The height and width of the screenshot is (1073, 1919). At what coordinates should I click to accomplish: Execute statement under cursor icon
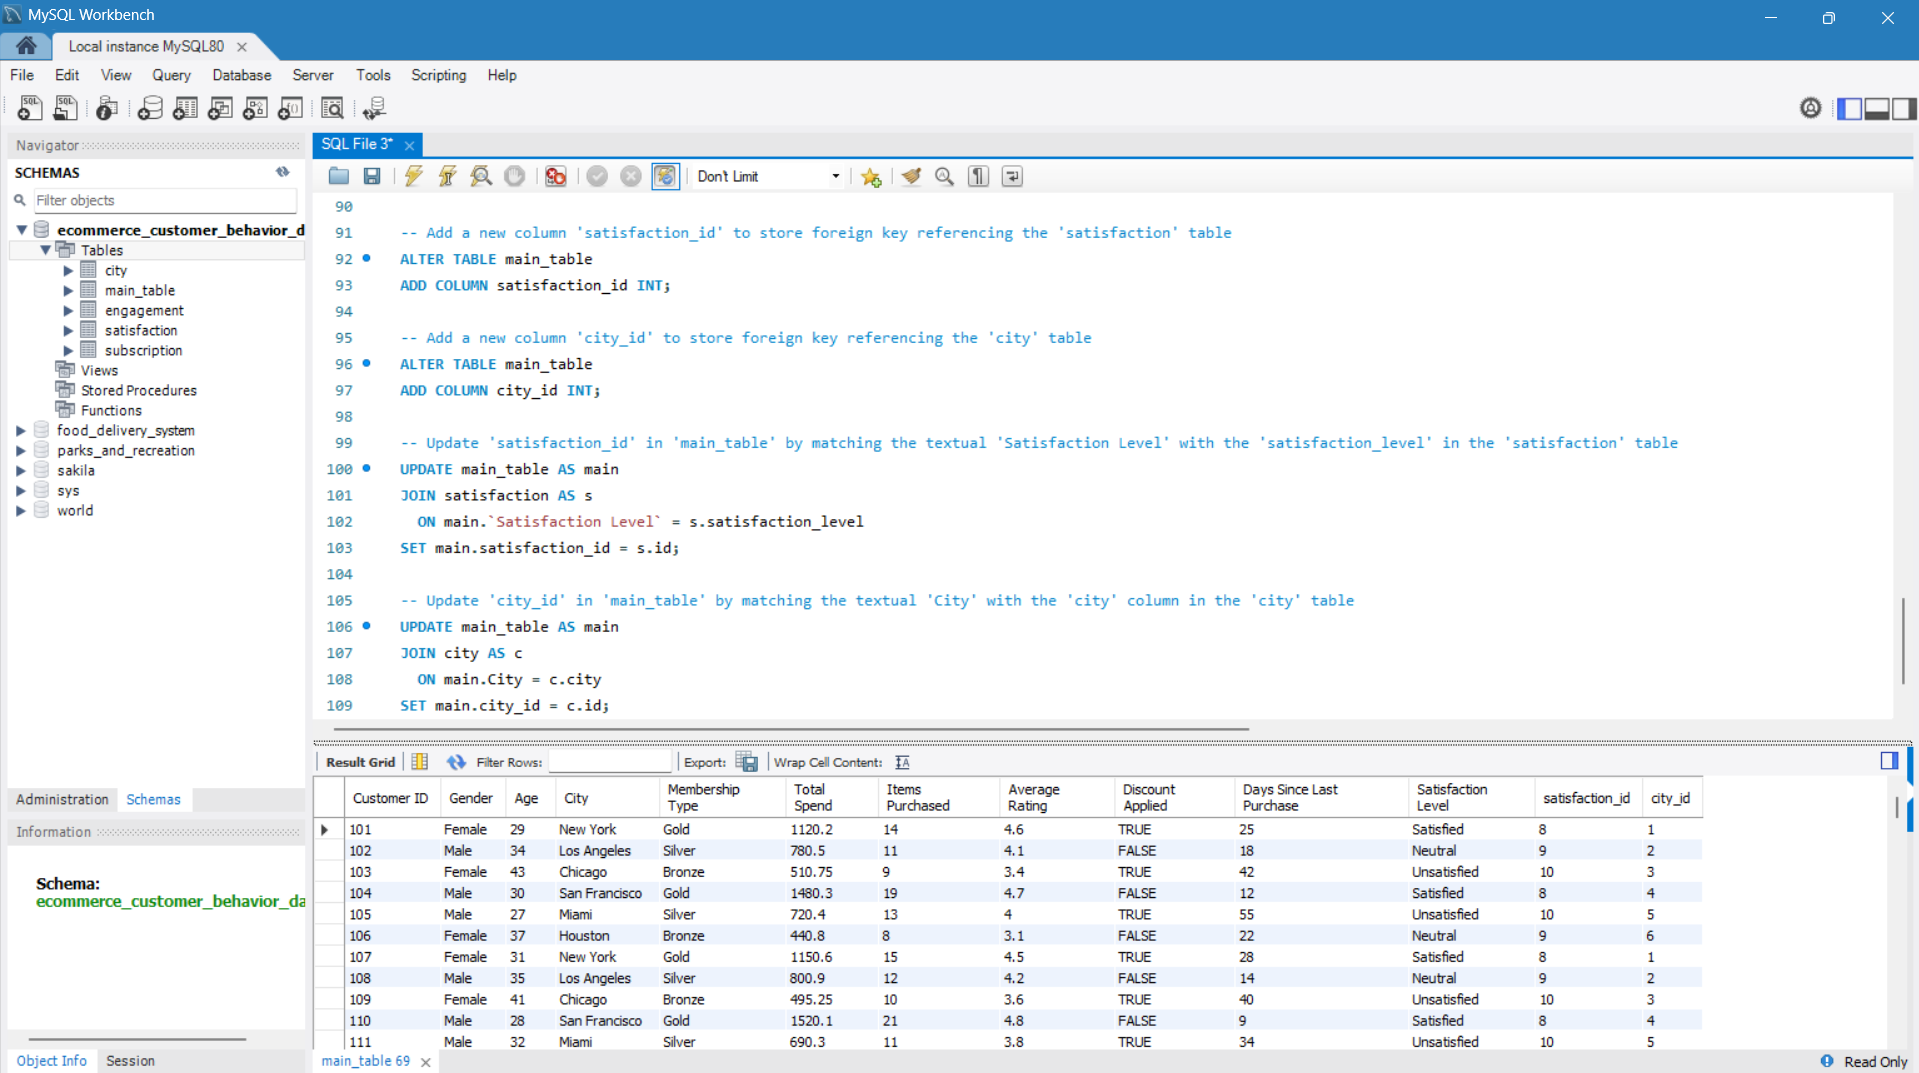447,176
